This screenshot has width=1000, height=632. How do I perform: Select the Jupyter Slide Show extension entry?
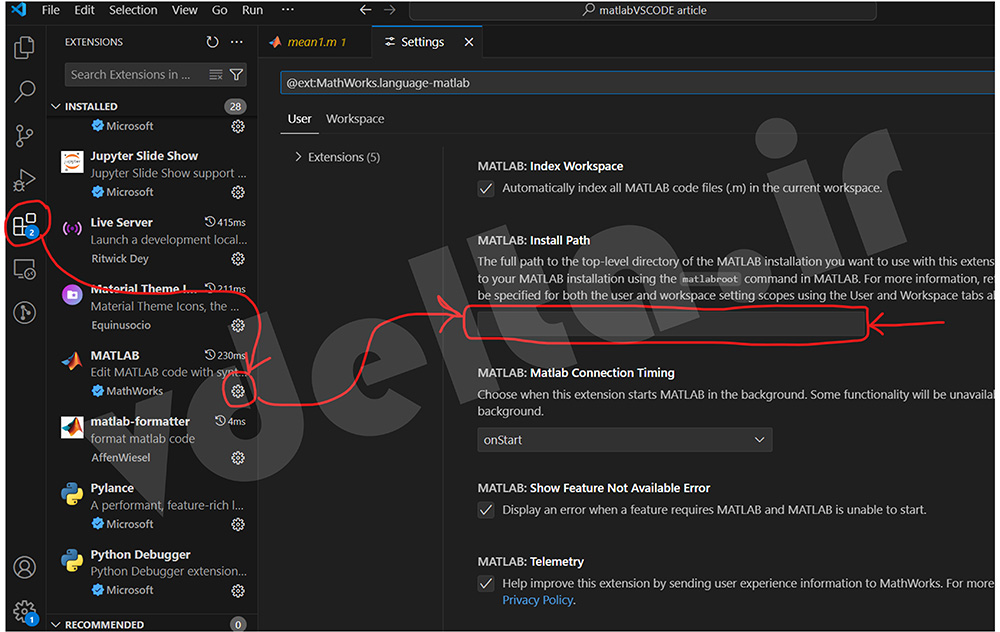(x=152, y=174)
